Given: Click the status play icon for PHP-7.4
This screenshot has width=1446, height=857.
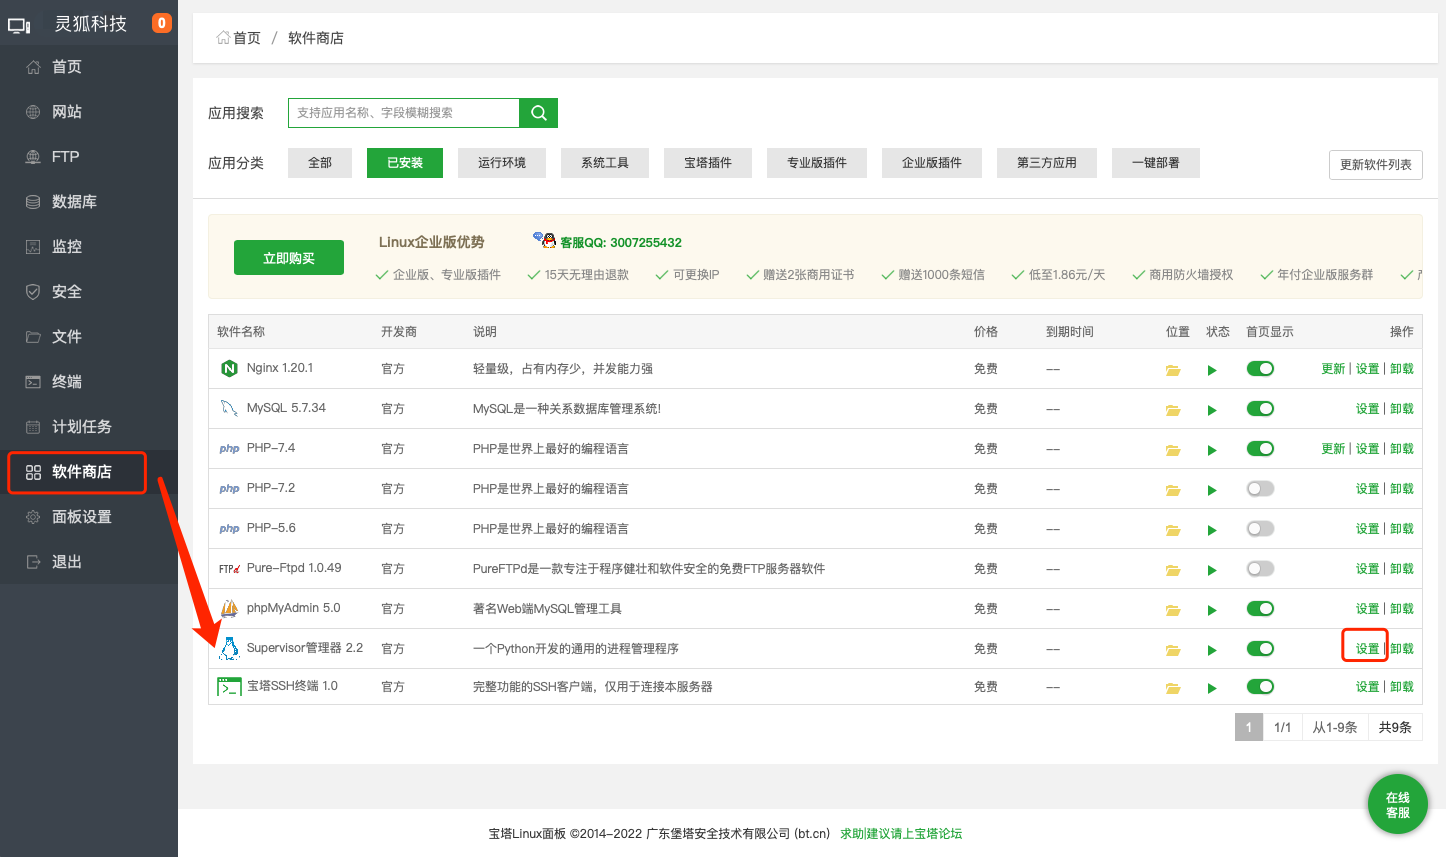Looking at the screenshot, I should coord(1212,450).
